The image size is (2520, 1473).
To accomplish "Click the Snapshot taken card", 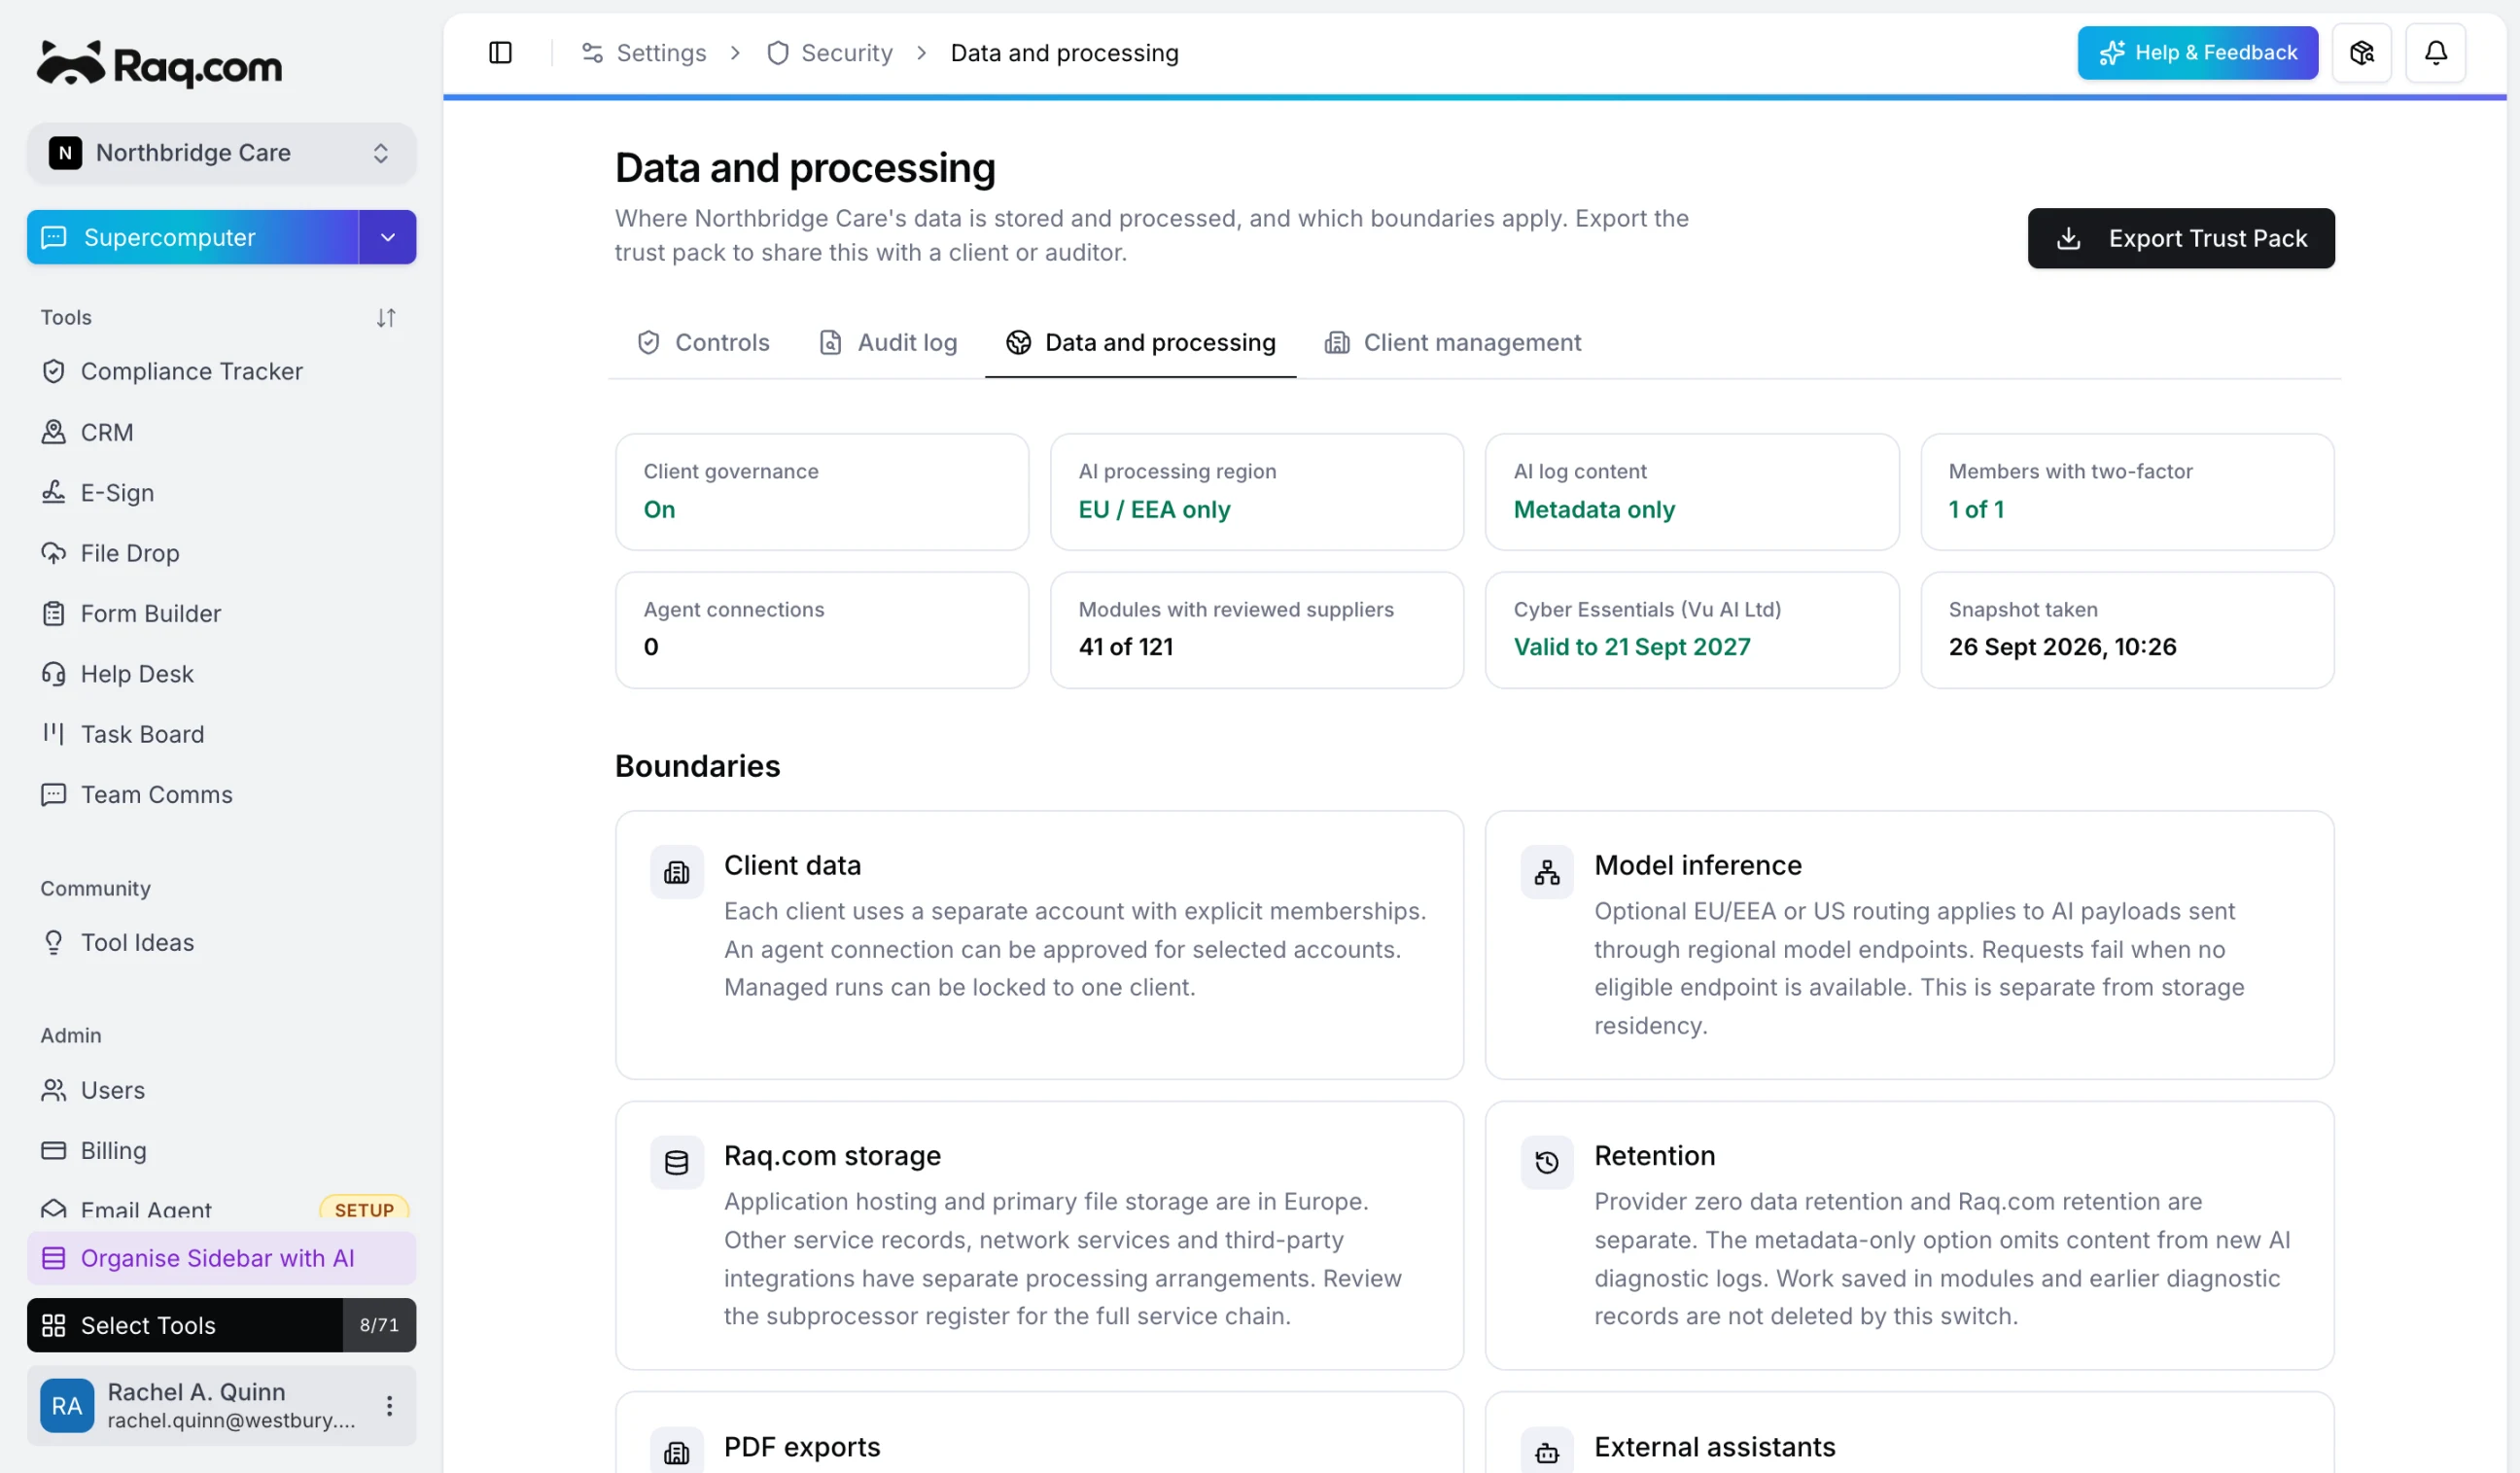I will (x=2127, y=629).
